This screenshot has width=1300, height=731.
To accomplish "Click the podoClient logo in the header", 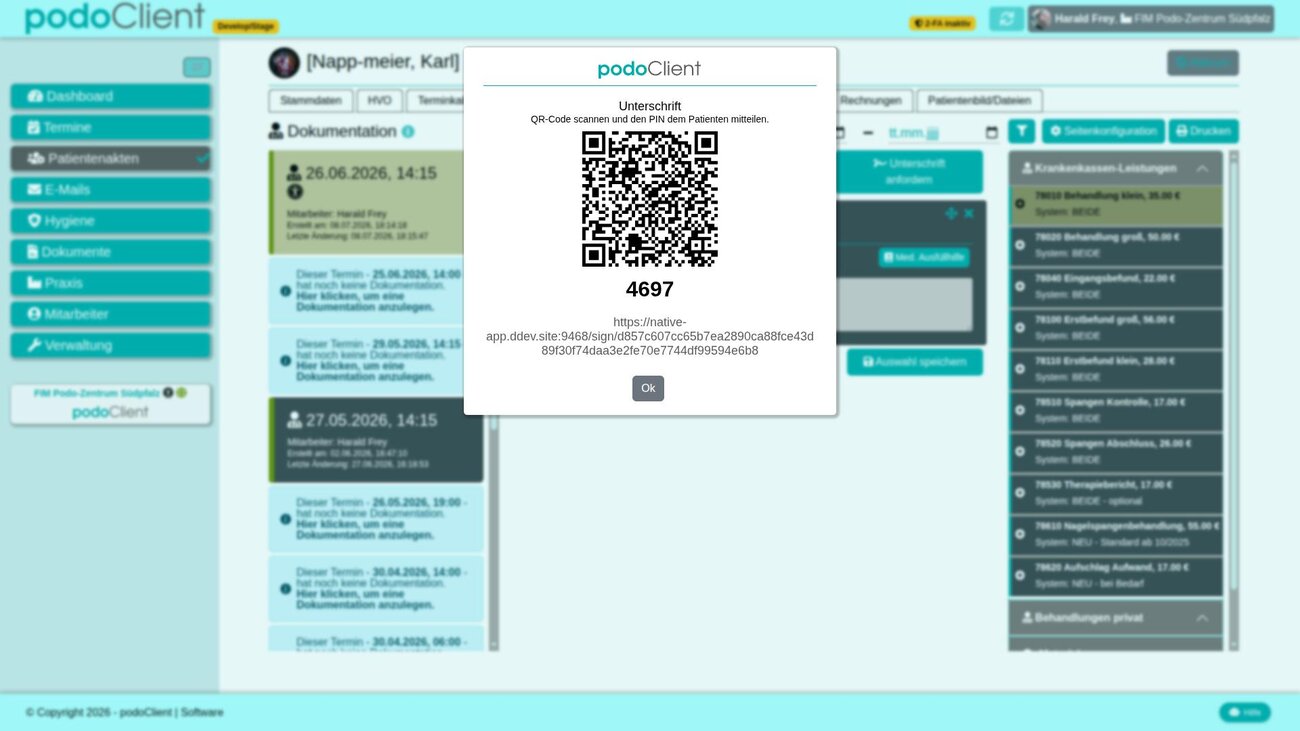I will 115,17.
